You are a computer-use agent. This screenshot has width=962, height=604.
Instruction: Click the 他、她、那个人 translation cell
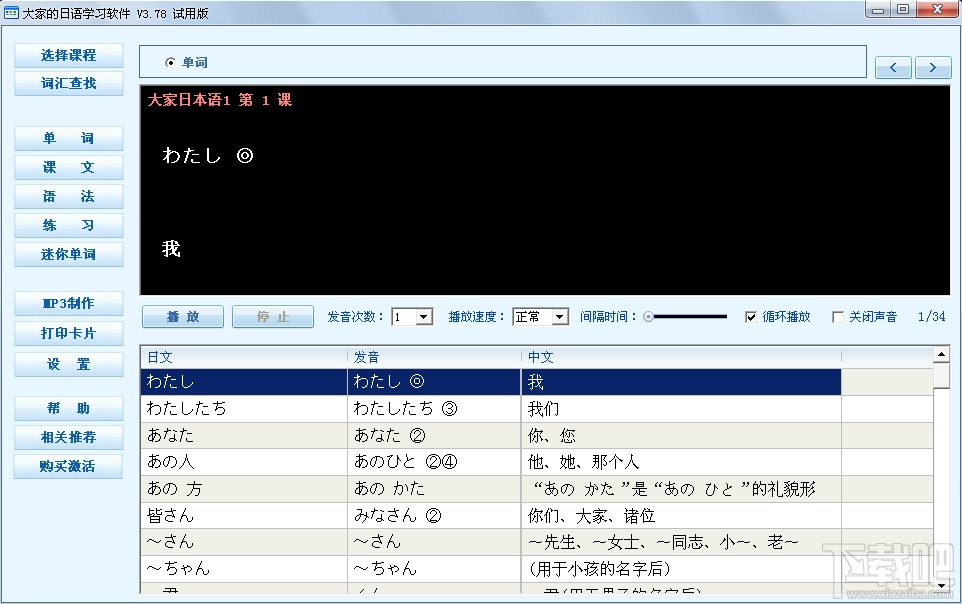(681, 462)
